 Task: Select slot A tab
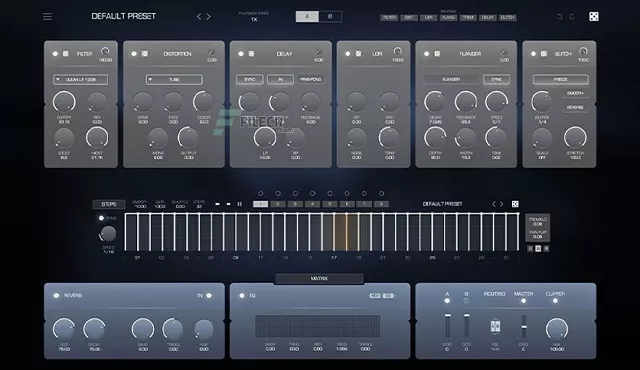pyautogui.click(x=307, y=17)
